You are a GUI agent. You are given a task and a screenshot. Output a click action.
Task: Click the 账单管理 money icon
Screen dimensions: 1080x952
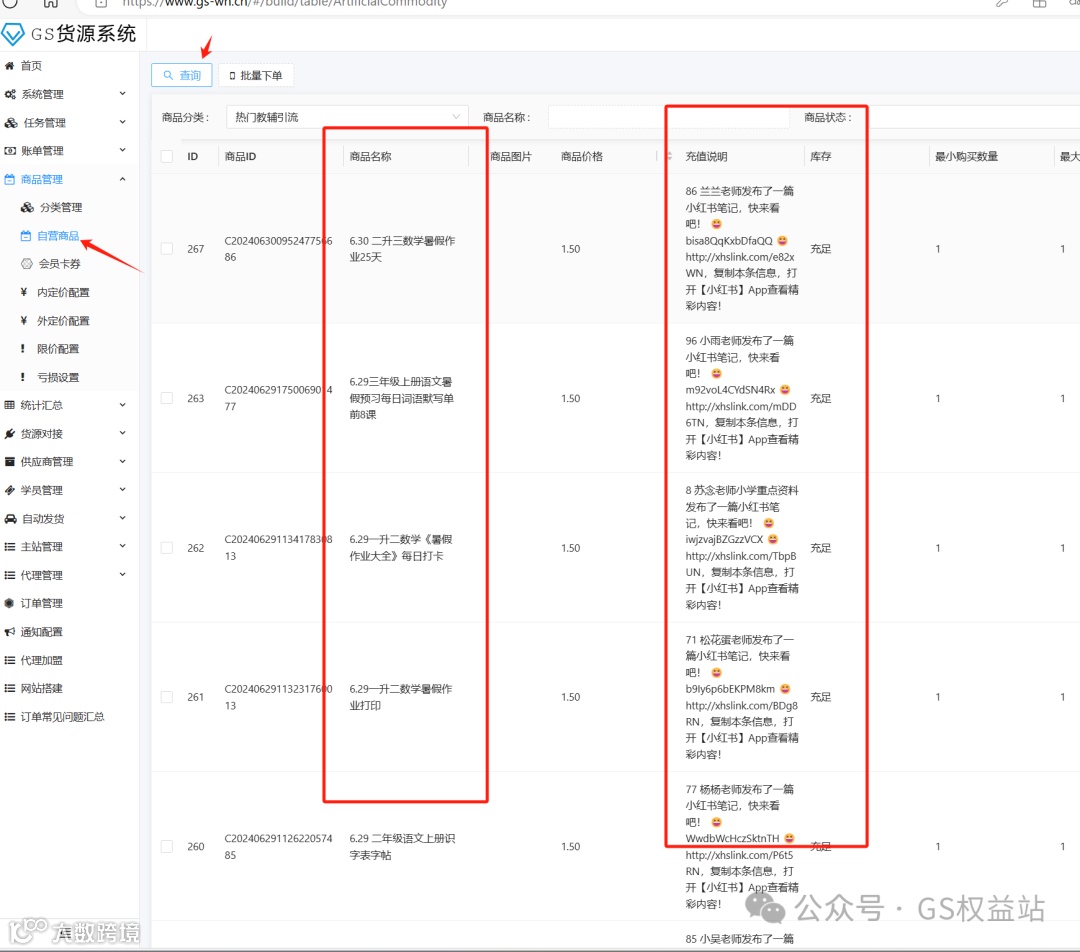pos(10,151)
